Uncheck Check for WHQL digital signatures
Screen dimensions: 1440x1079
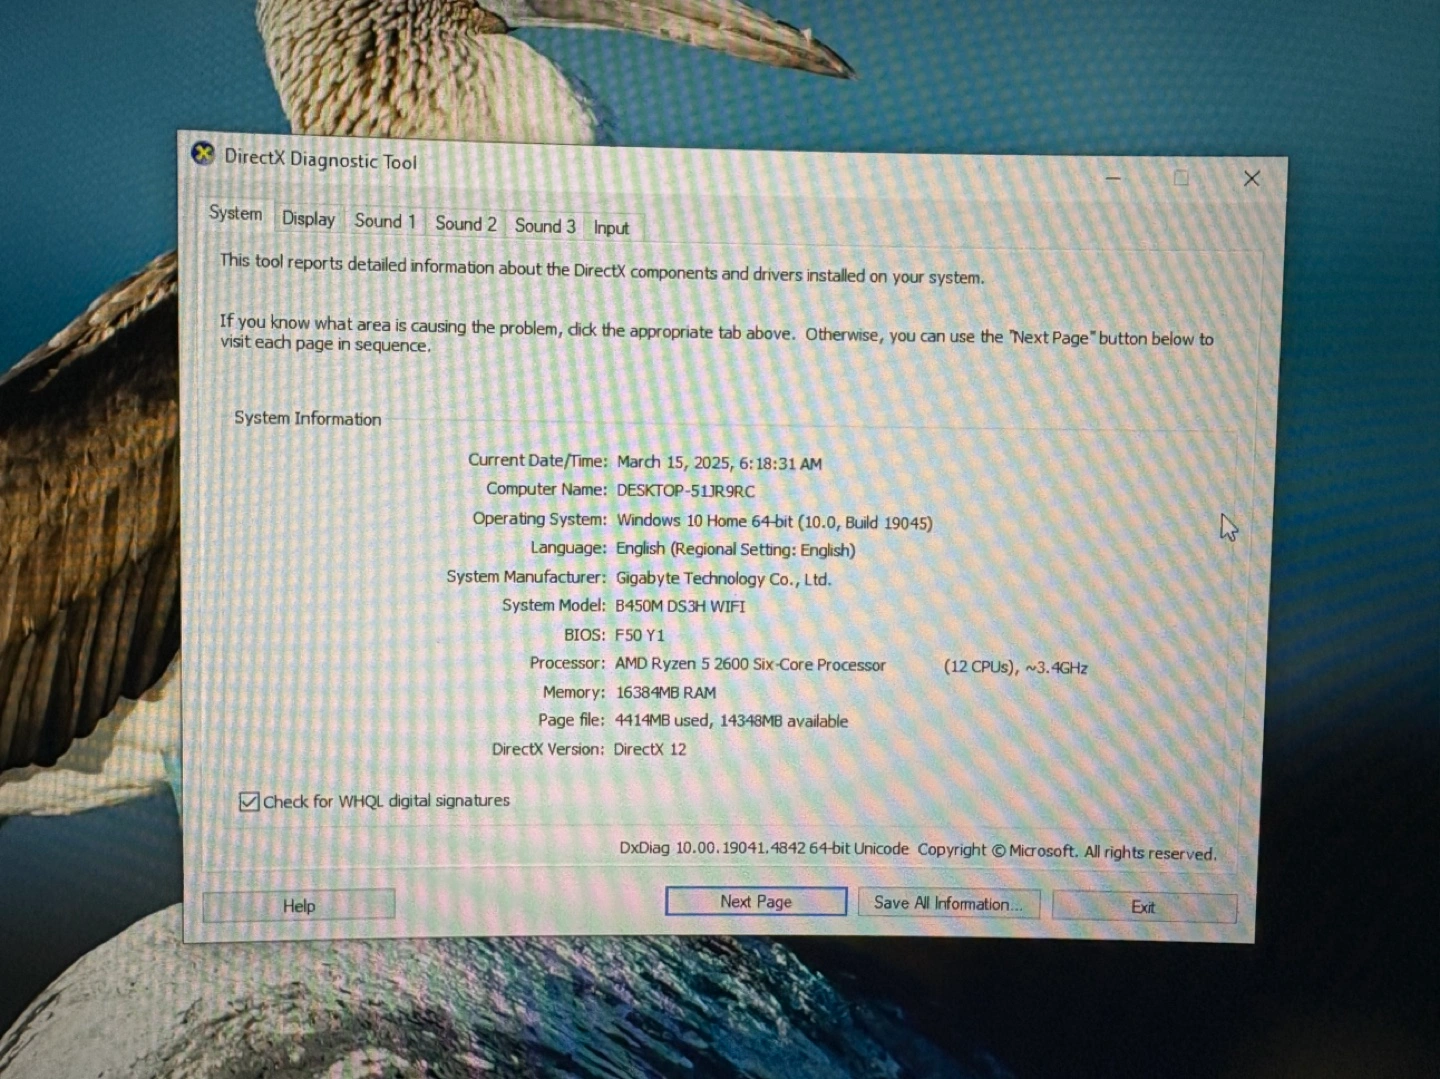249,801
